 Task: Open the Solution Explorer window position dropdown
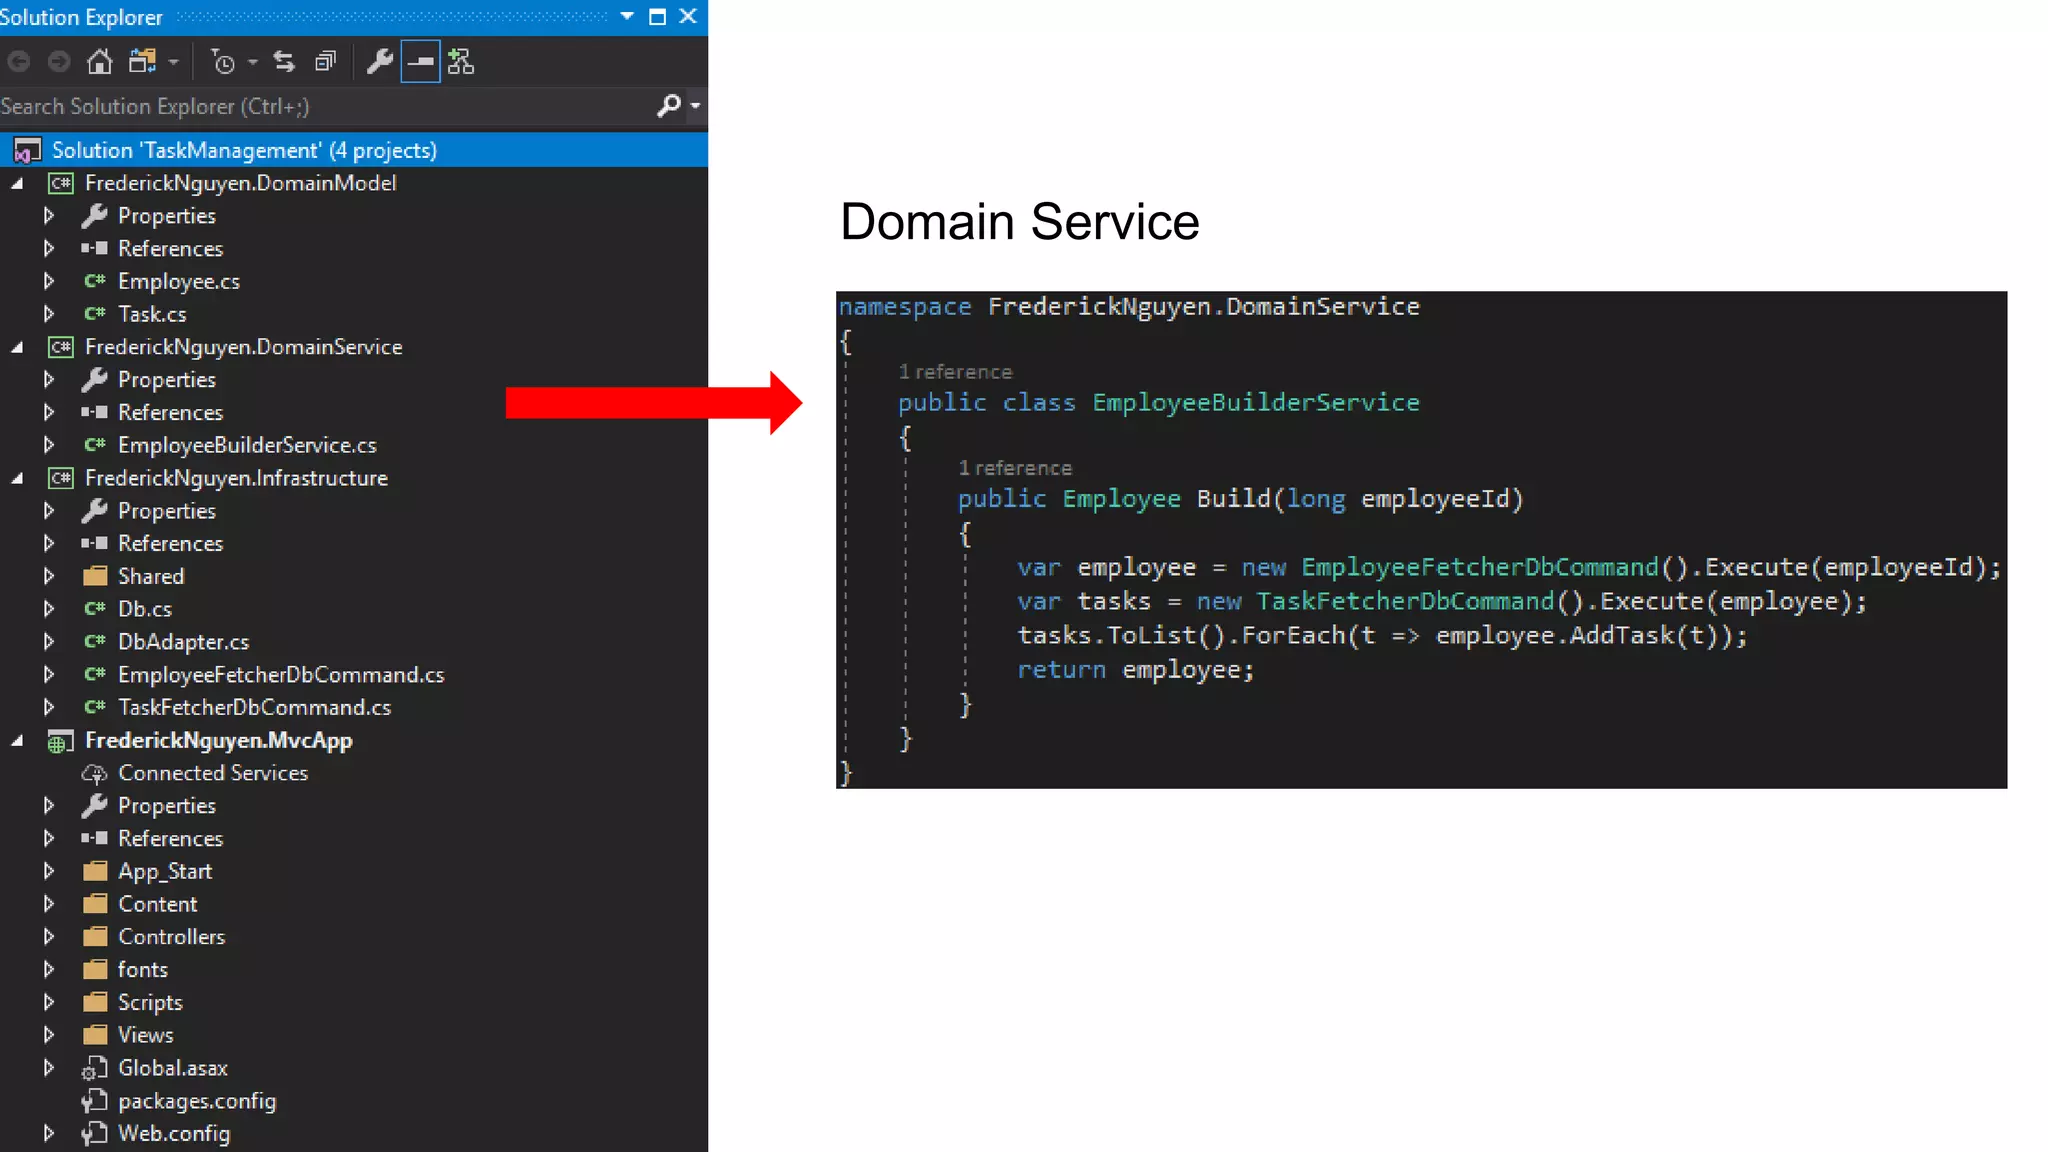point(627,16)
